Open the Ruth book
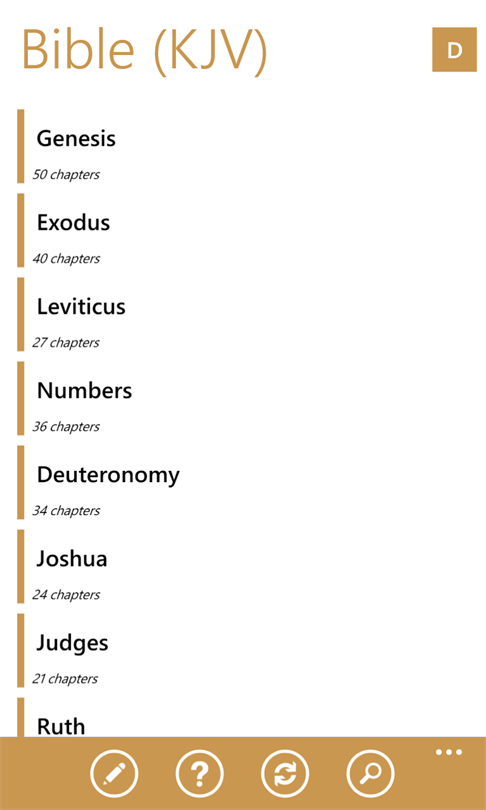Image resolution: width=486 pixels, height=810 pixels. pyautogui.click(x=61, y=727)
